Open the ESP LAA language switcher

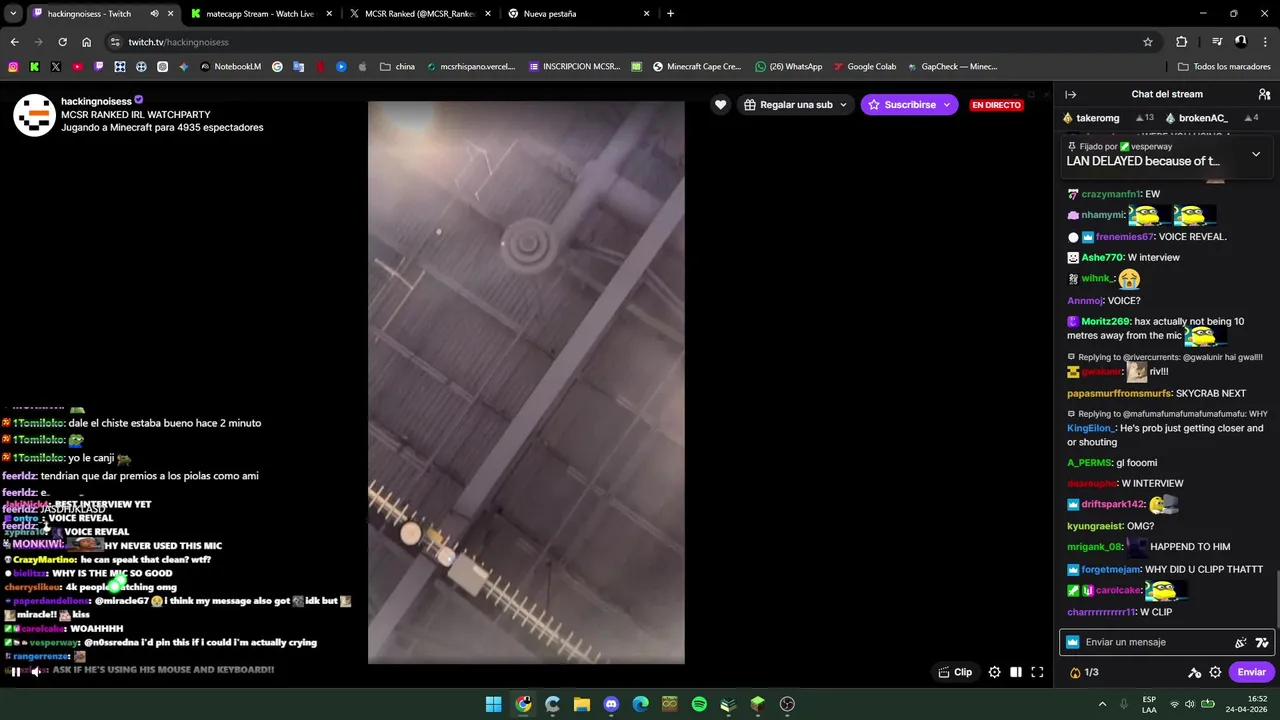1150,704
